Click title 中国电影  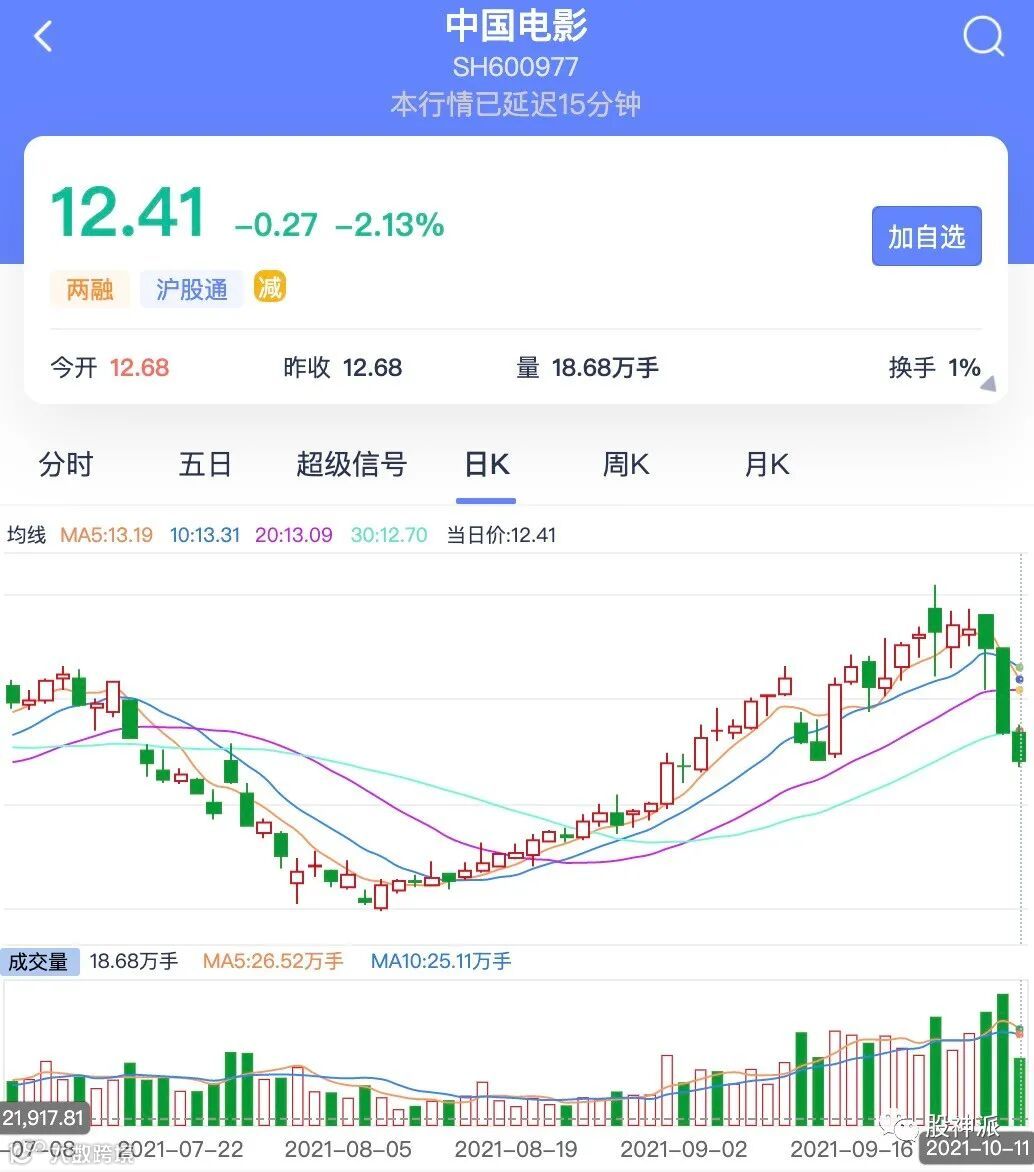516,25
